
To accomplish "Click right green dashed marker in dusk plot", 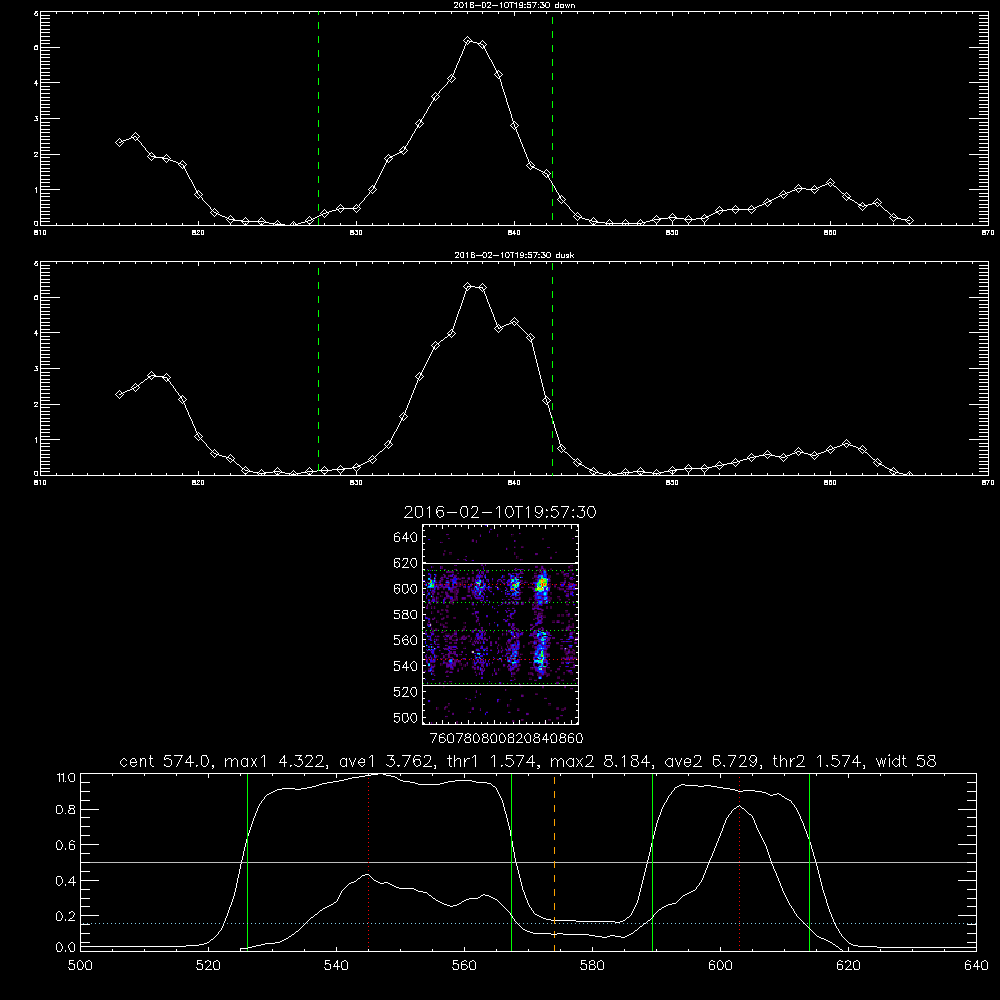I will tap(552, 368).
